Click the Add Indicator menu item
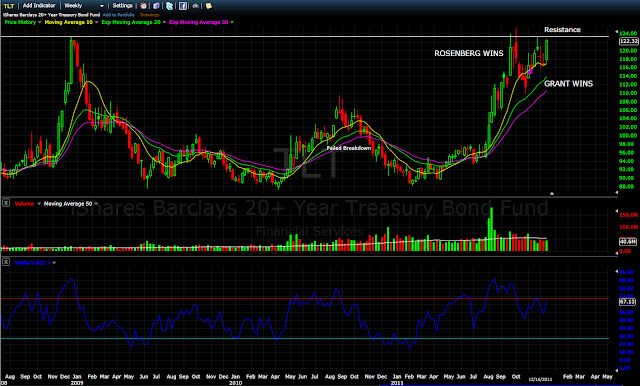The width and height of the screenshot is (640, 386). click(39, 6)
